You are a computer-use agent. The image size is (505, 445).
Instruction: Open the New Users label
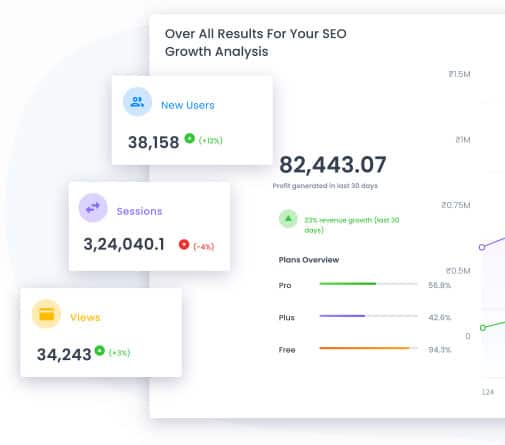pyautogui.click(x=188, y=105)
